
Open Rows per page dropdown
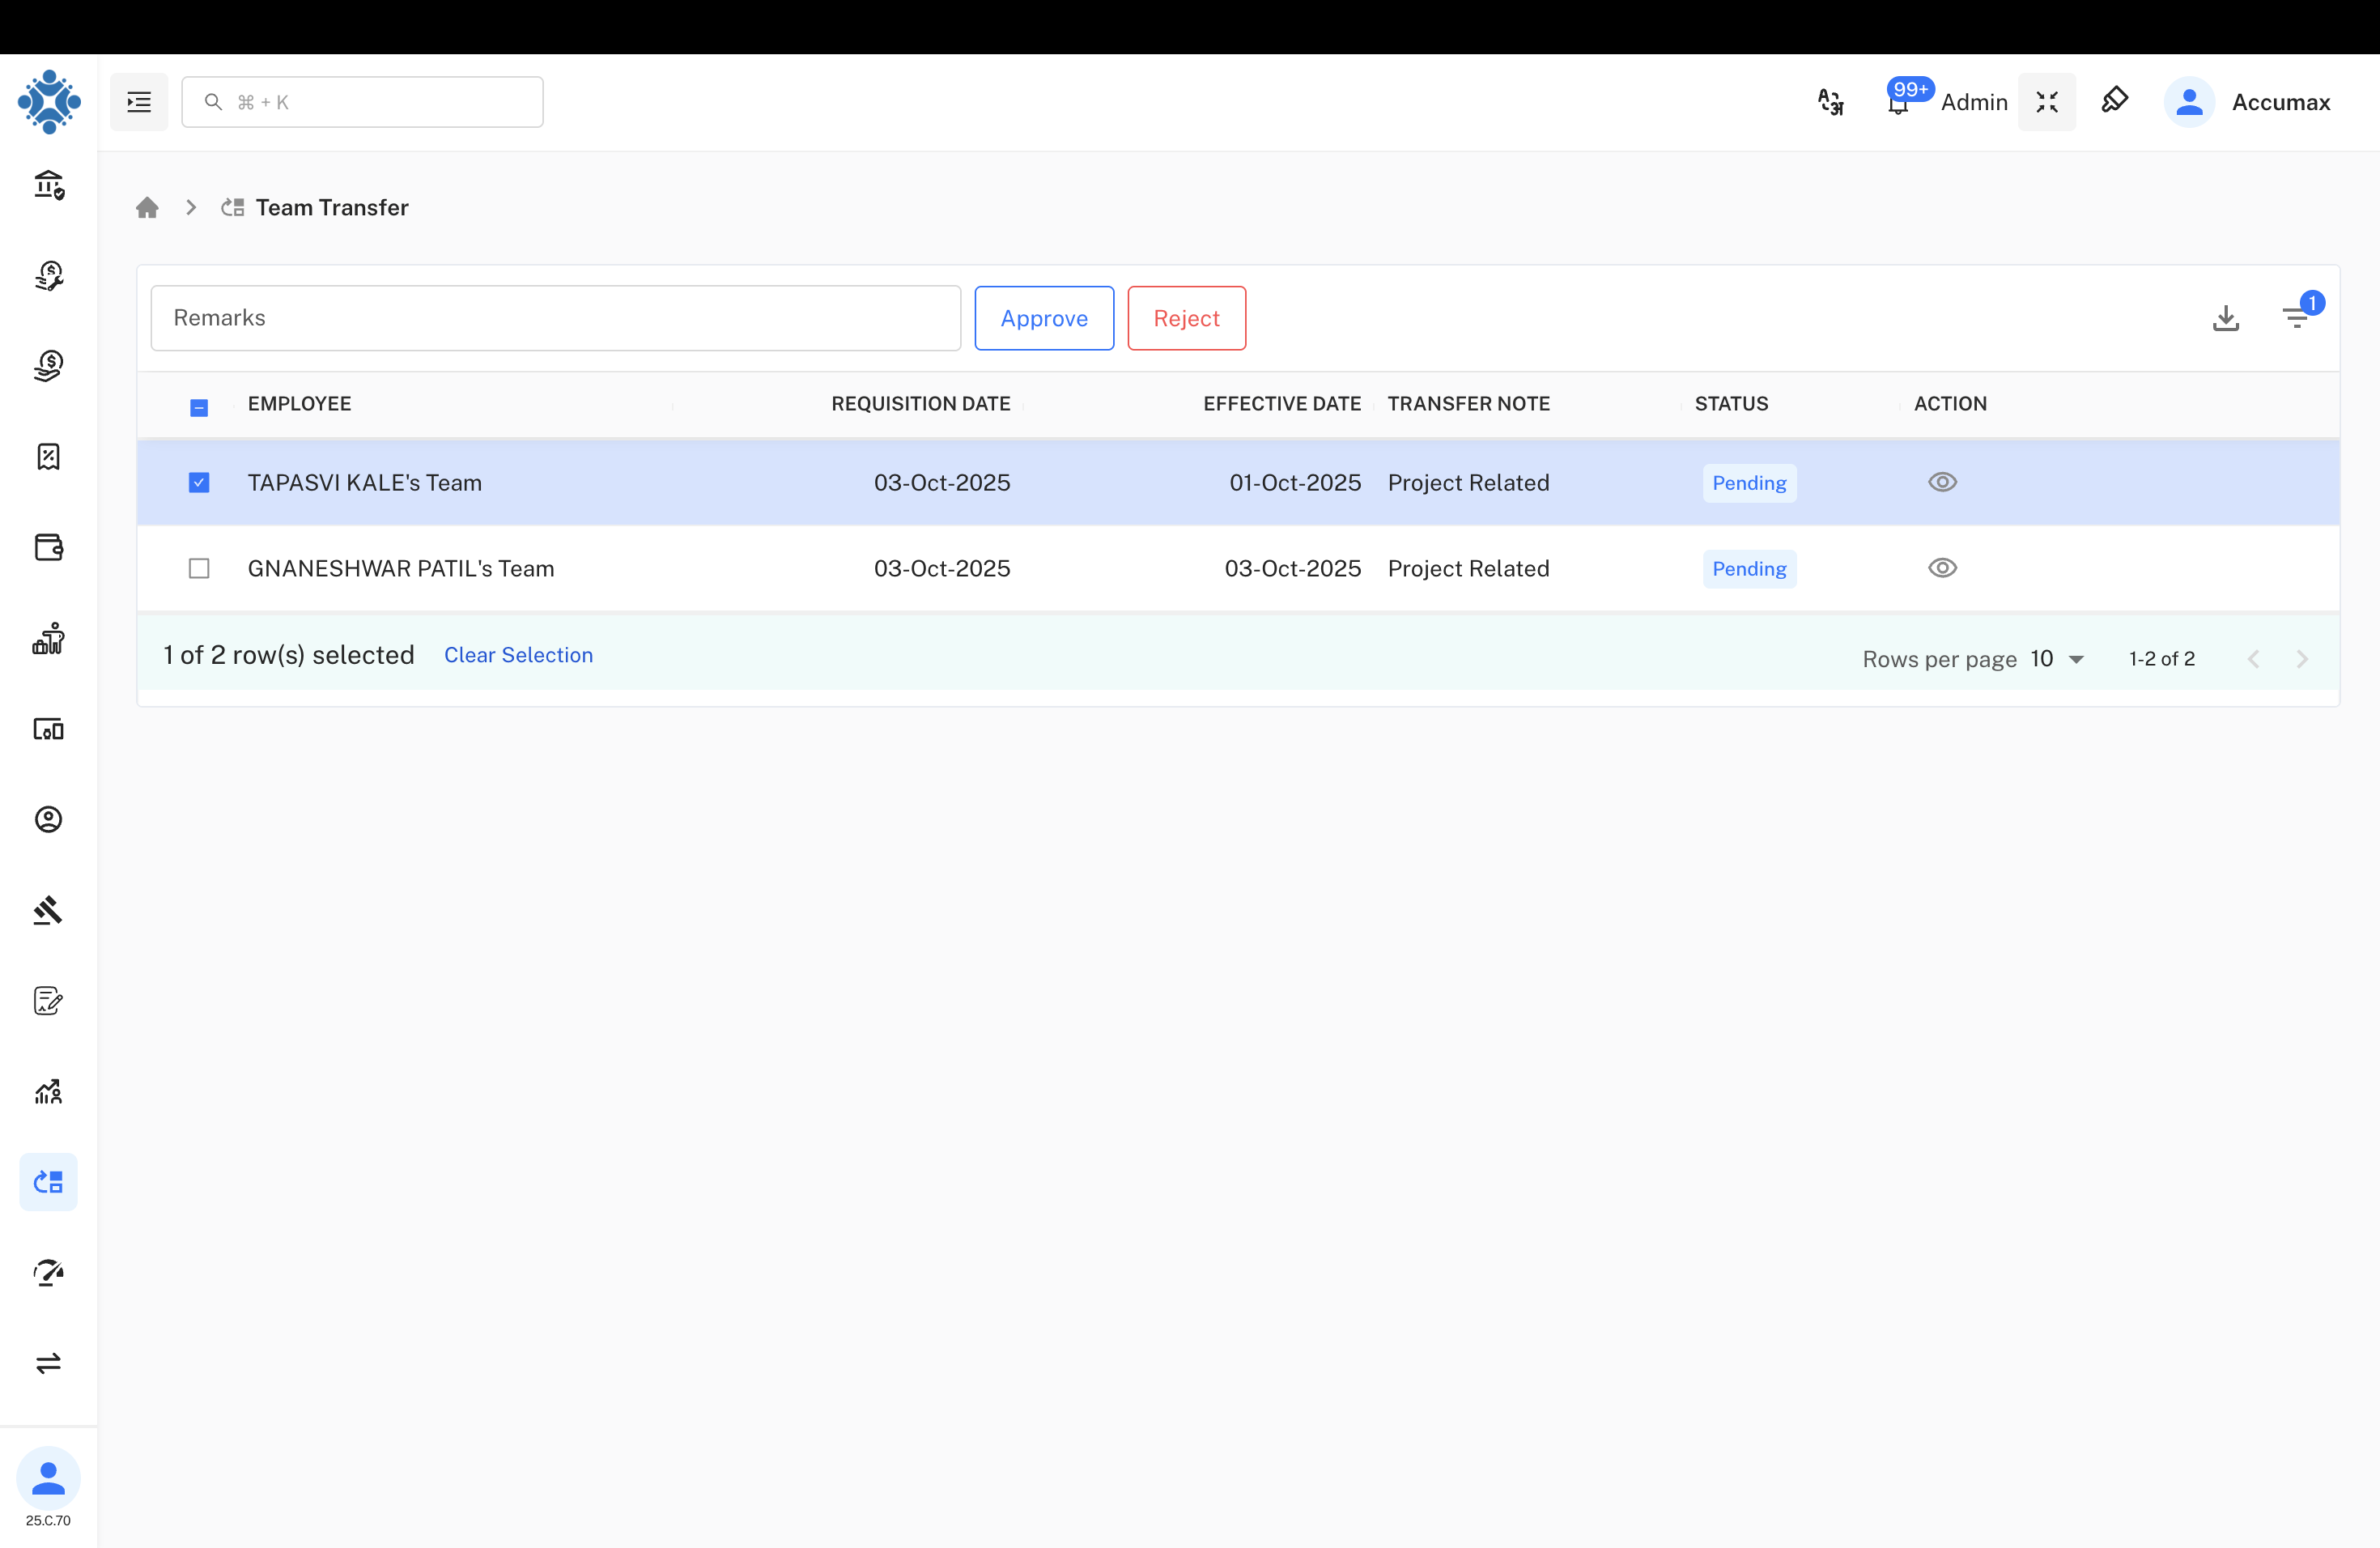coord(2058,659)
